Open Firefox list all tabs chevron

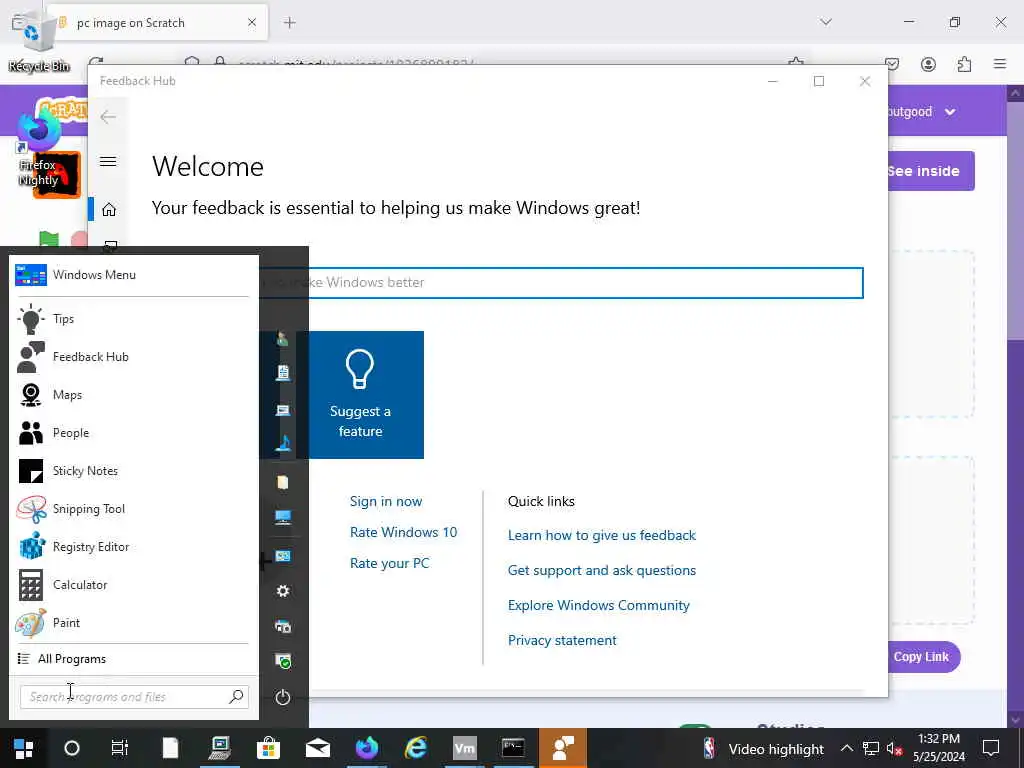pos(826,22)
